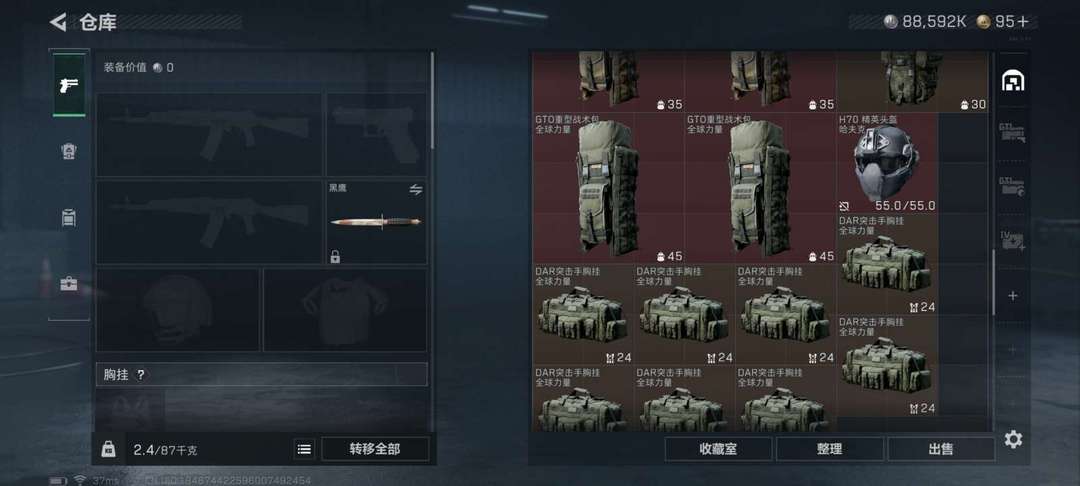Screen dimensions: 1080x486
Task: Swap the 黑鹰 knife using the arrows icon
Action: (x=415, y=189)
